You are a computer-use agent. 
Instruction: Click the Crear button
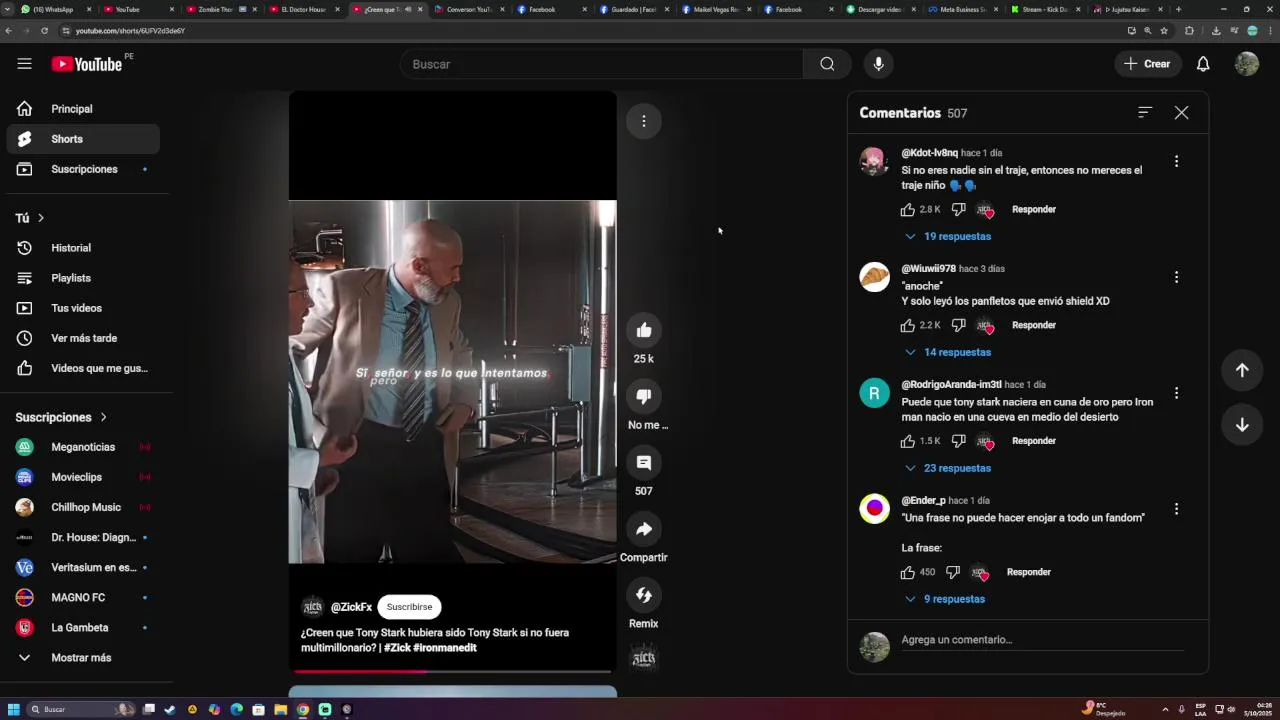coord(1147,64)
